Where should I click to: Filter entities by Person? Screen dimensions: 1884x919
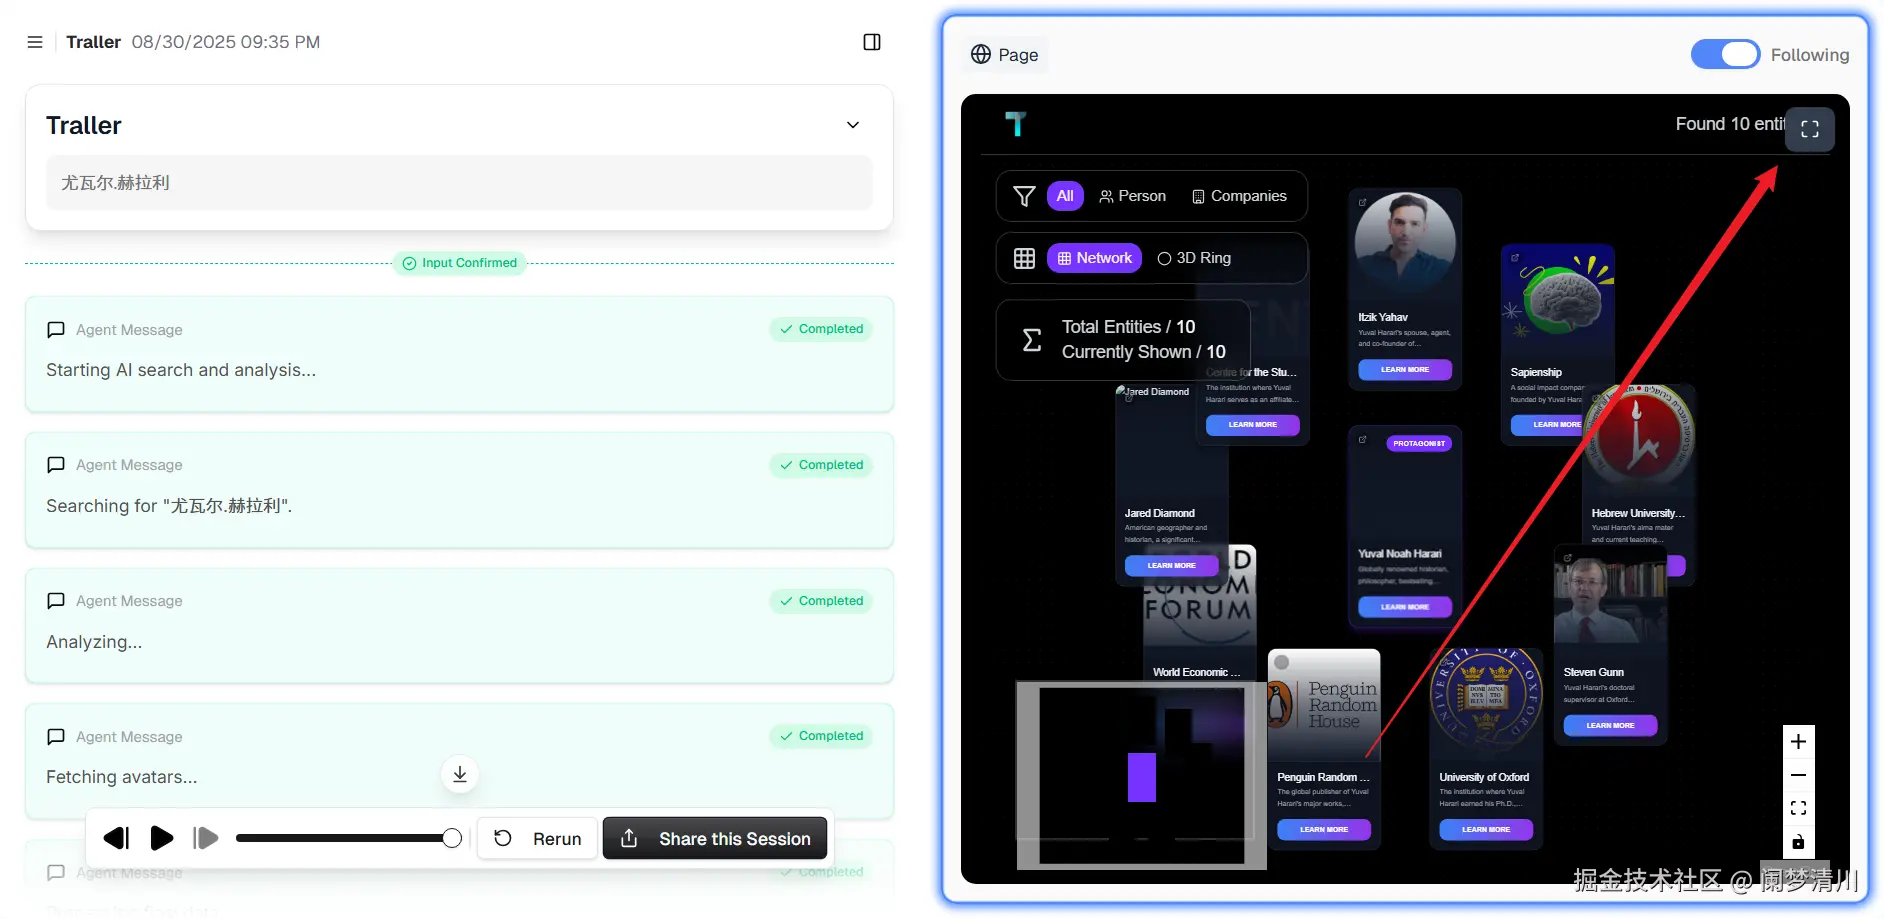coord(1132,196)
